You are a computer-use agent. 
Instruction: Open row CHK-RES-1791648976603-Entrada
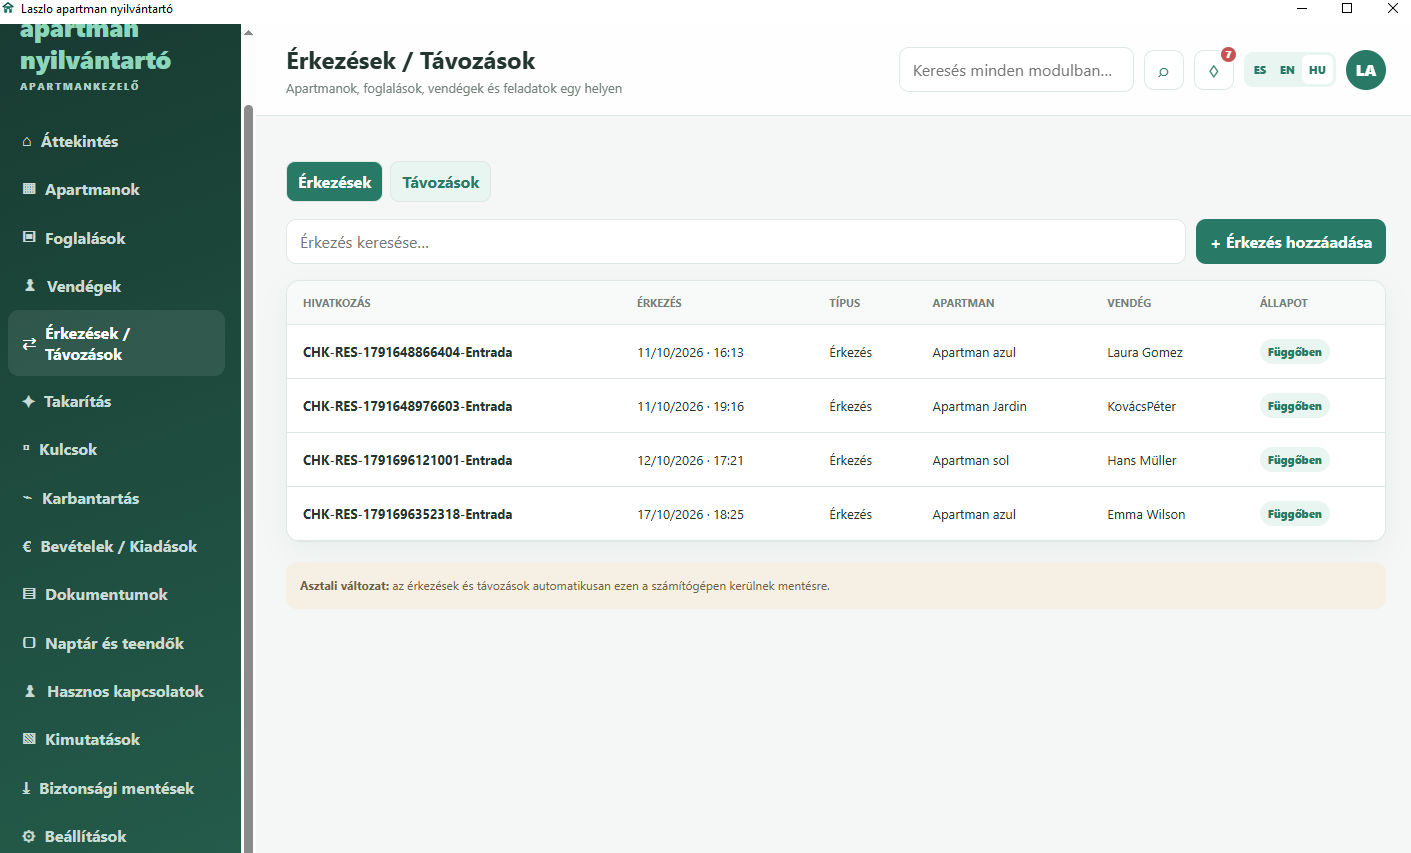click(836, 406)
